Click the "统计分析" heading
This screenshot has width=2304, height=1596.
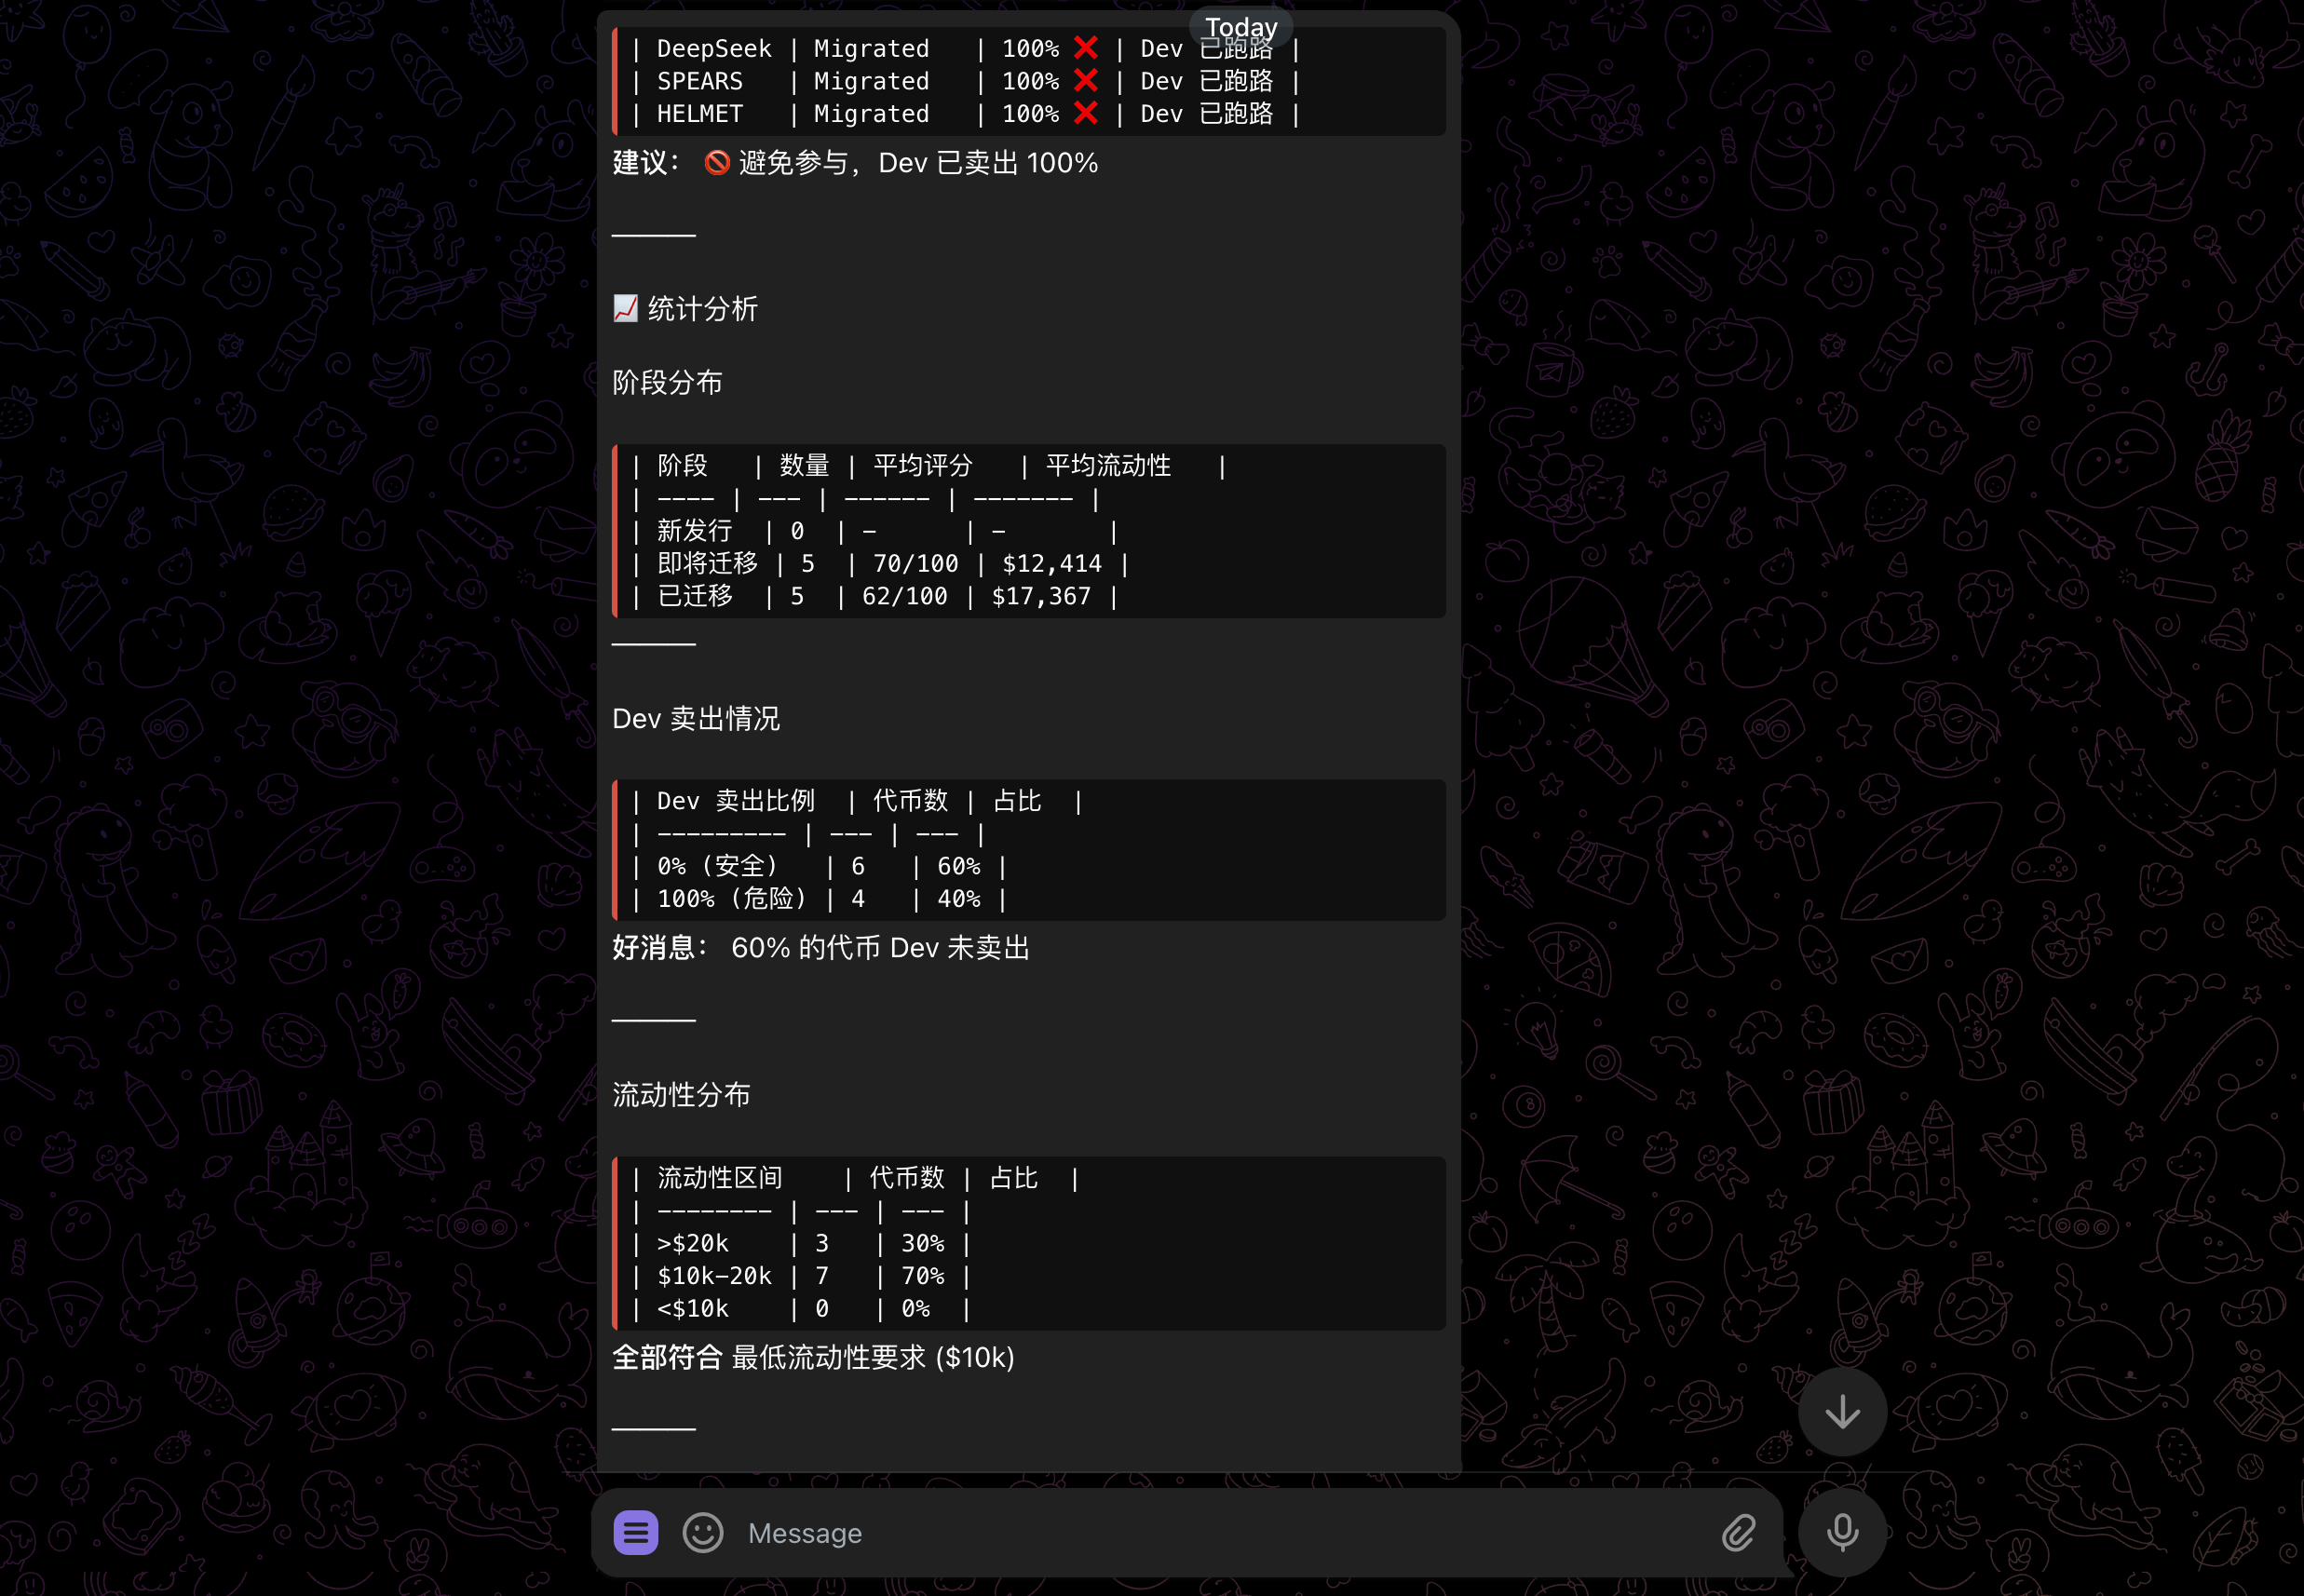(702, 309)
